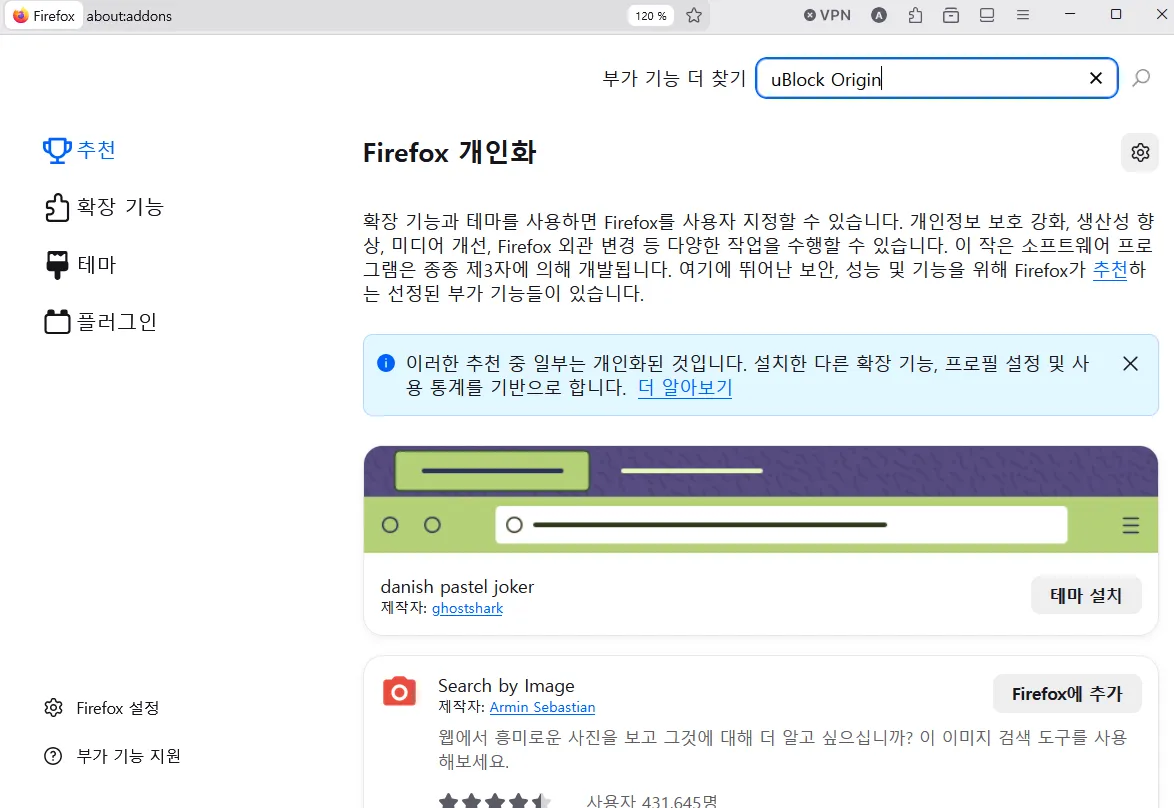Click the question mark icon for 부가 기능 지원
Image resolution: width=1174 pixels, height=808 pixels.
tap(53, 756)
